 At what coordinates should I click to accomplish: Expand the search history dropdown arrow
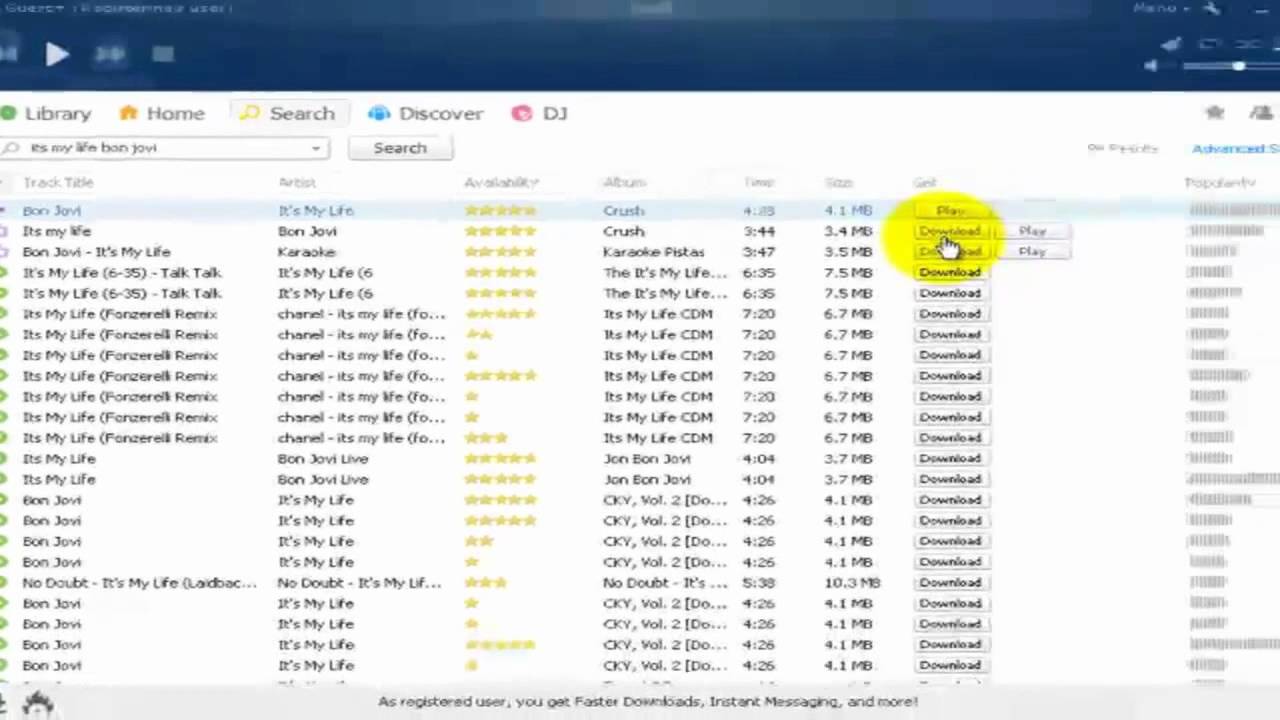coord(316,148)
